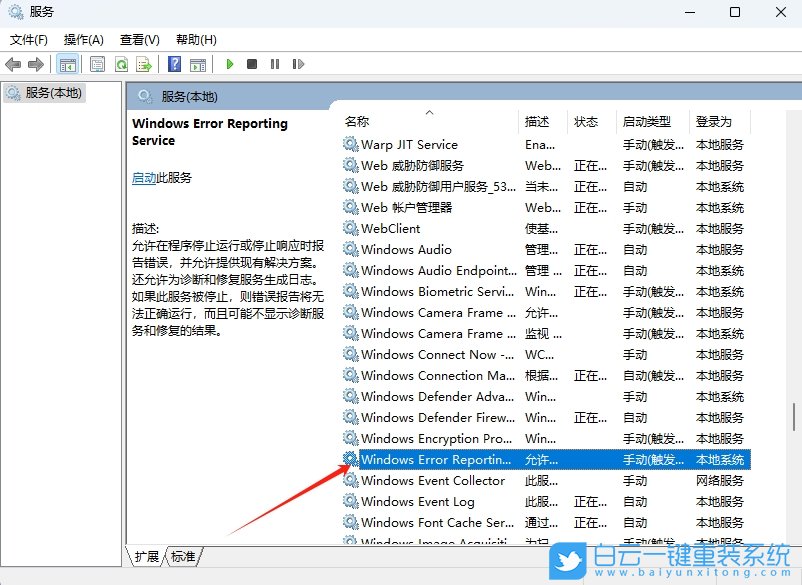Open help using the question mark icon
Screen dimensions: 802x585
(174, 63)
